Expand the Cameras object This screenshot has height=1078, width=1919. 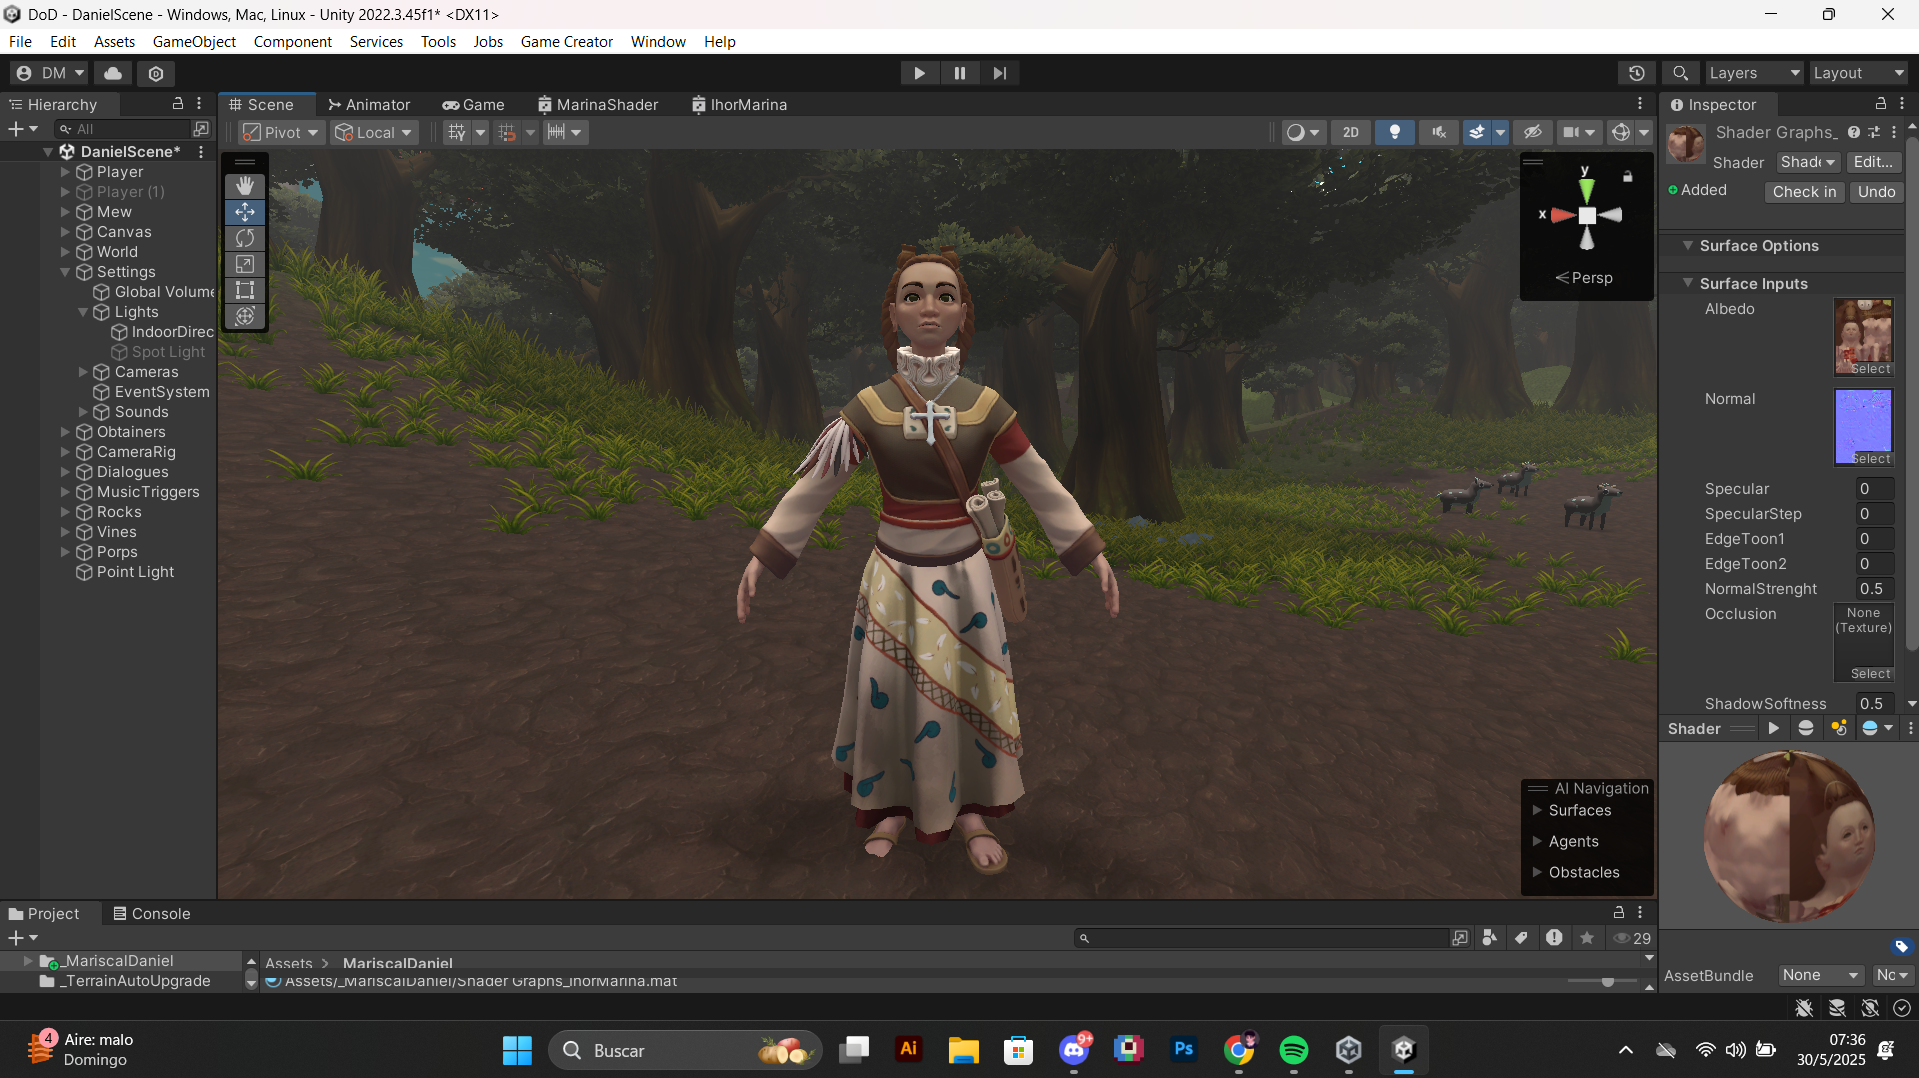(x=83, y=372)
